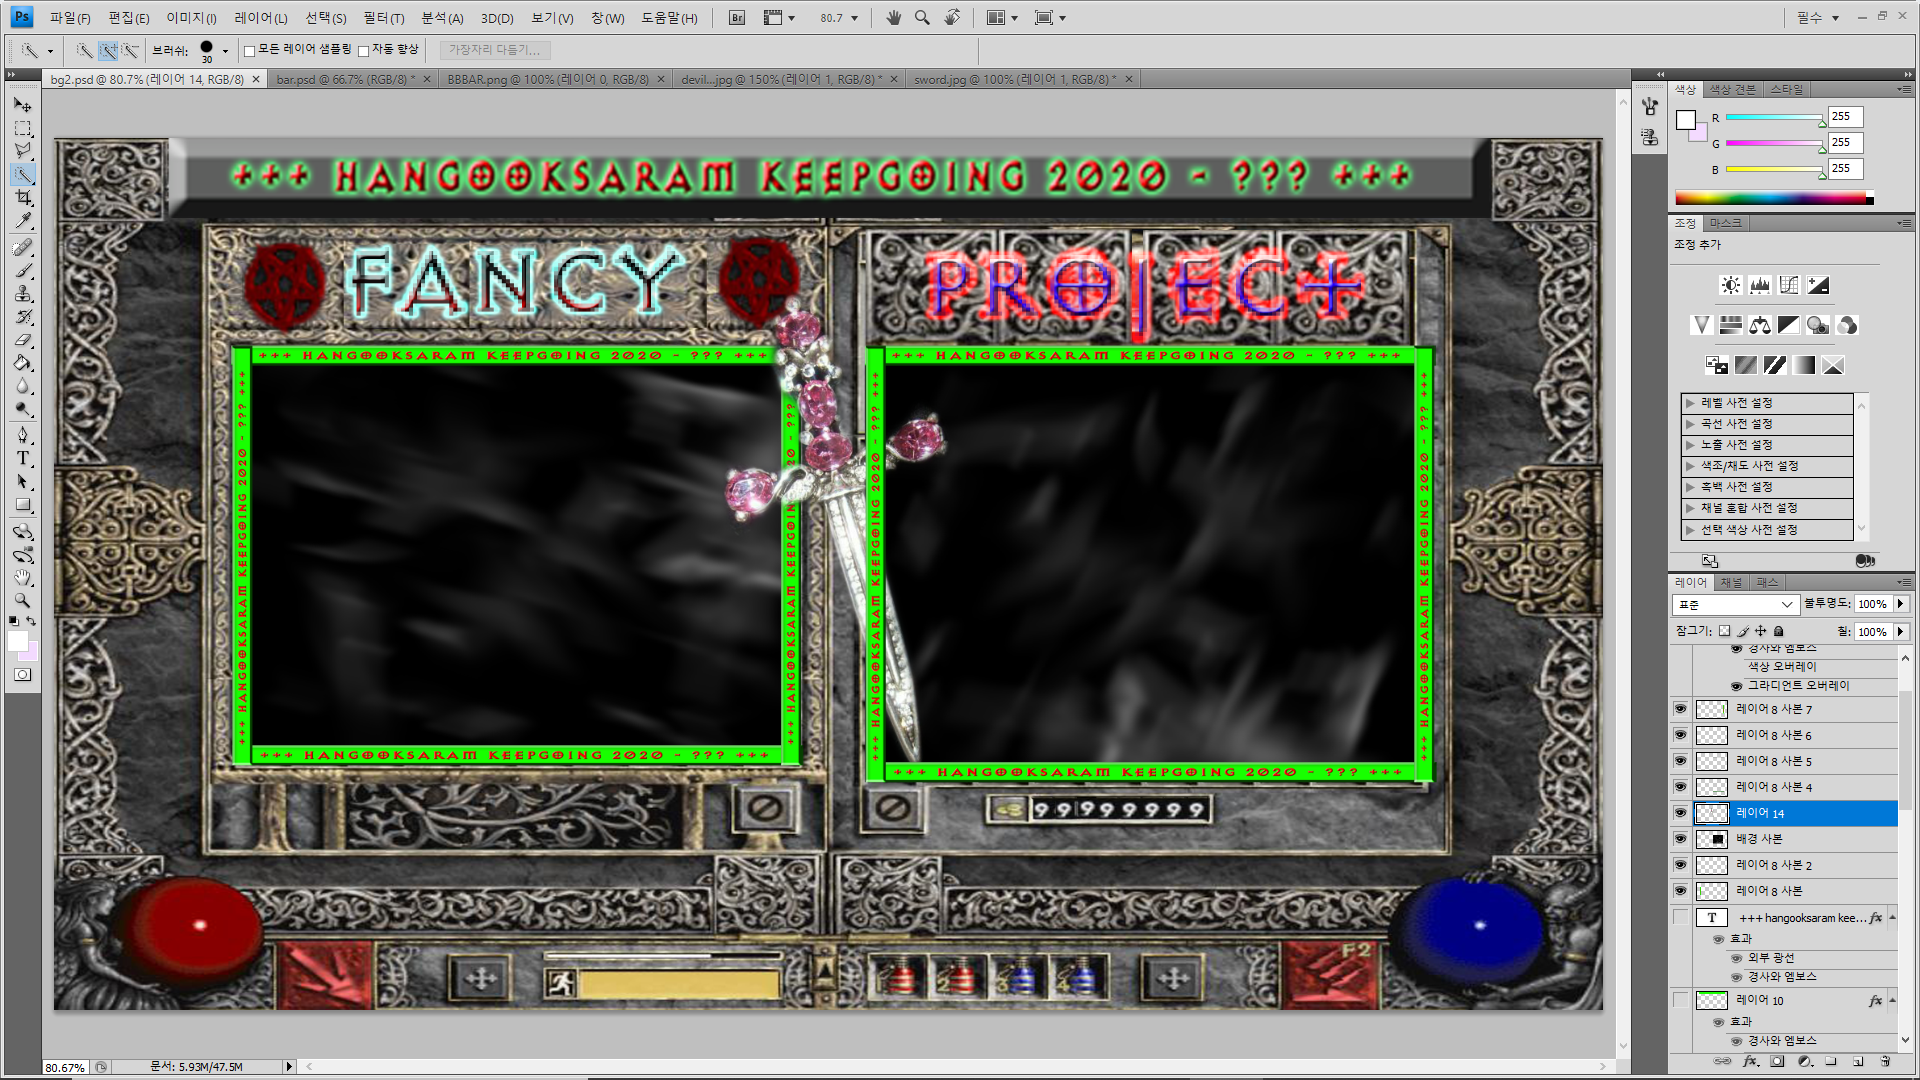Viewport: 1920px width, 1080px height.
Task: Create a new layer via panel icon
Action: pos(1858,1062)
